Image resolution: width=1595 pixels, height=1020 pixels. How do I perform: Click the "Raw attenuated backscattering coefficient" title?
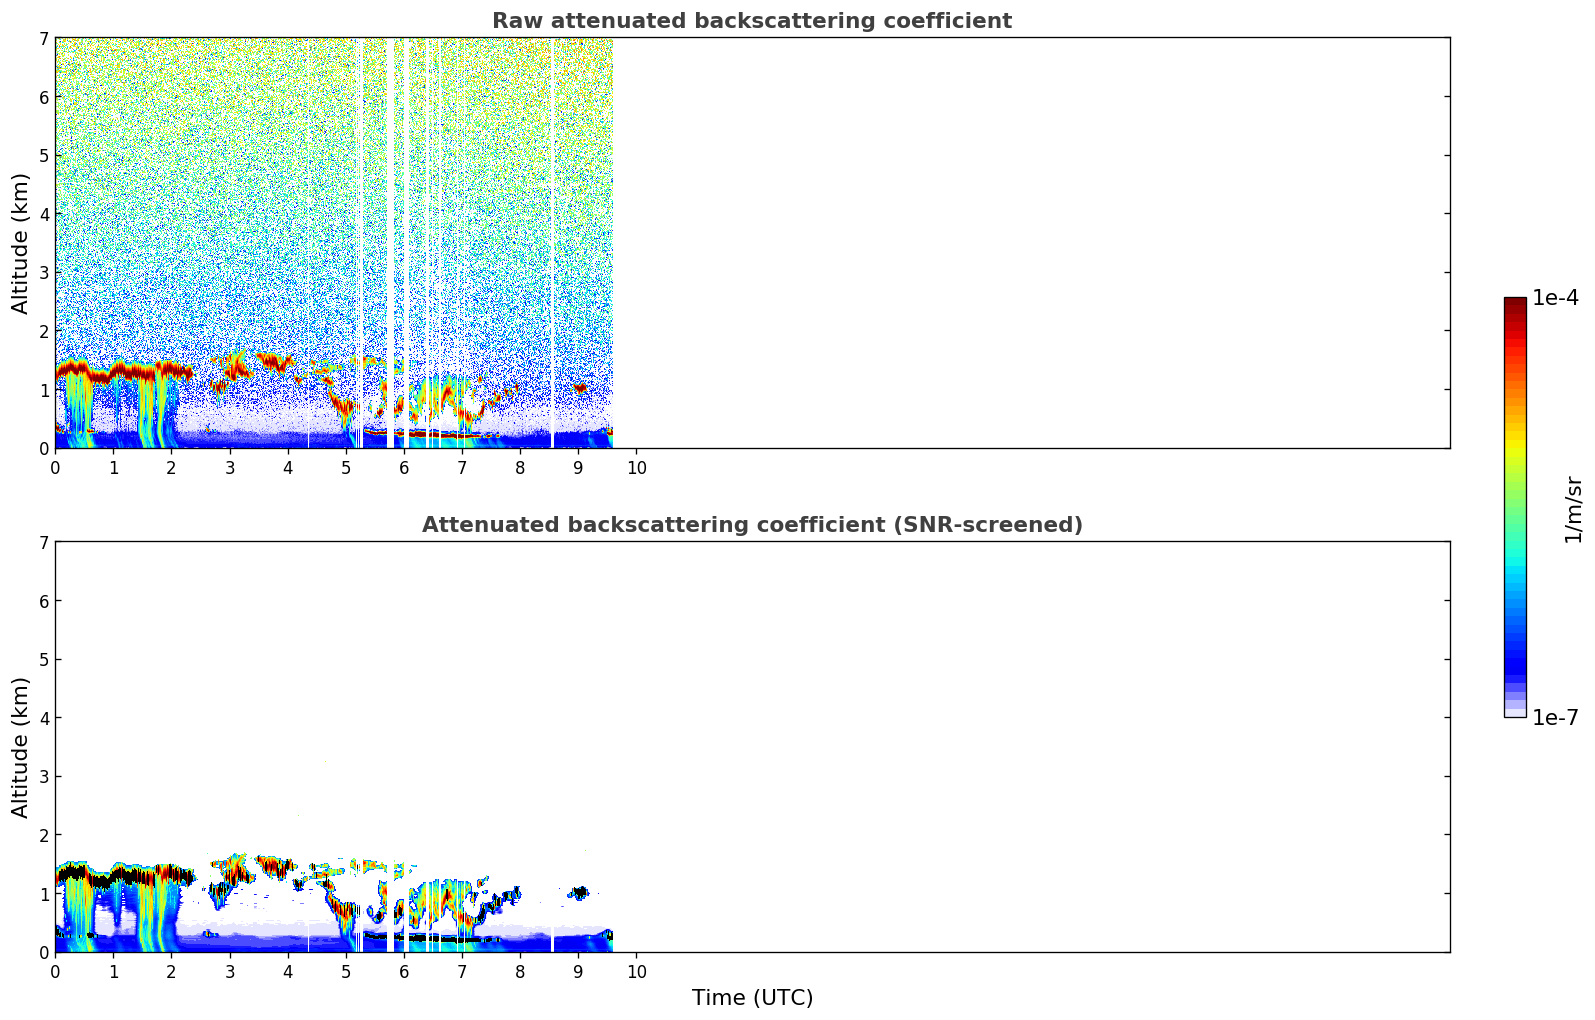pyautogui.click(x=752, y=21)
